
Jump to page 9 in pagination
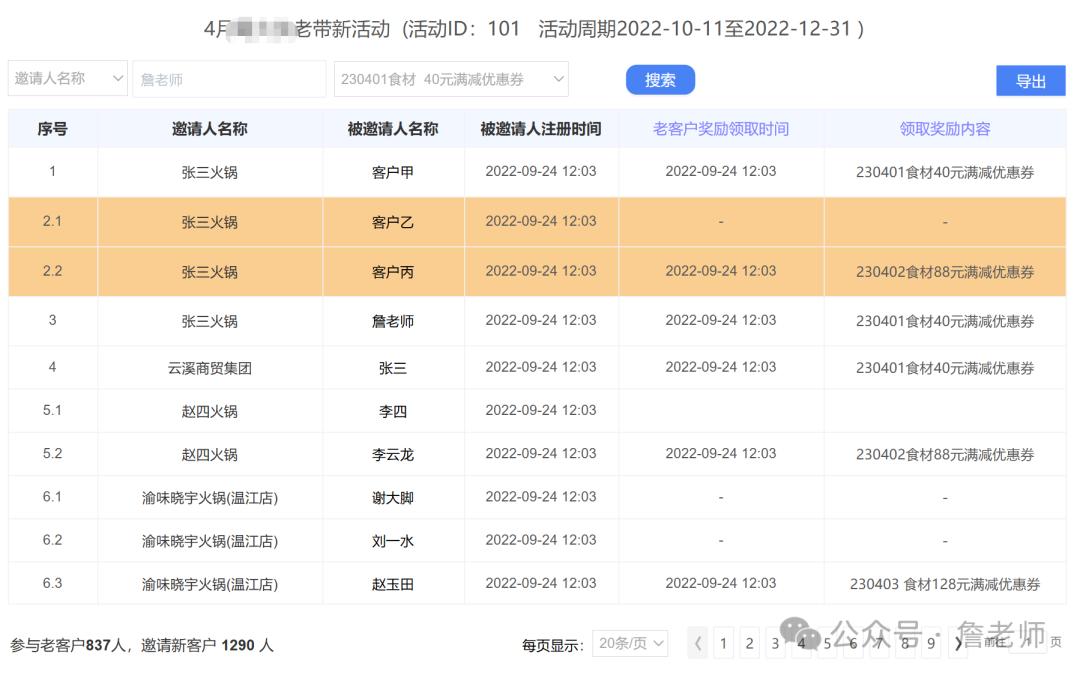[x=931, y=644]
